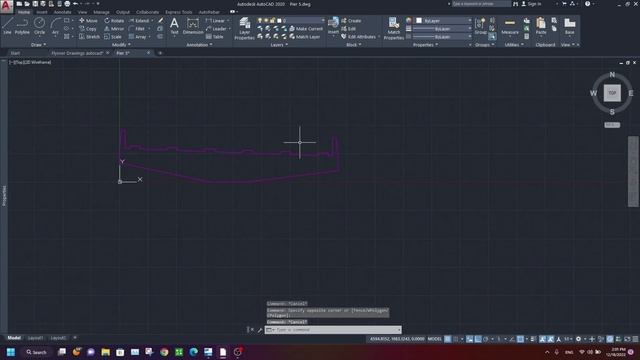640x360 pixels.
Task: Open Chrome from the taskbar
Action: tap(164, 352)
